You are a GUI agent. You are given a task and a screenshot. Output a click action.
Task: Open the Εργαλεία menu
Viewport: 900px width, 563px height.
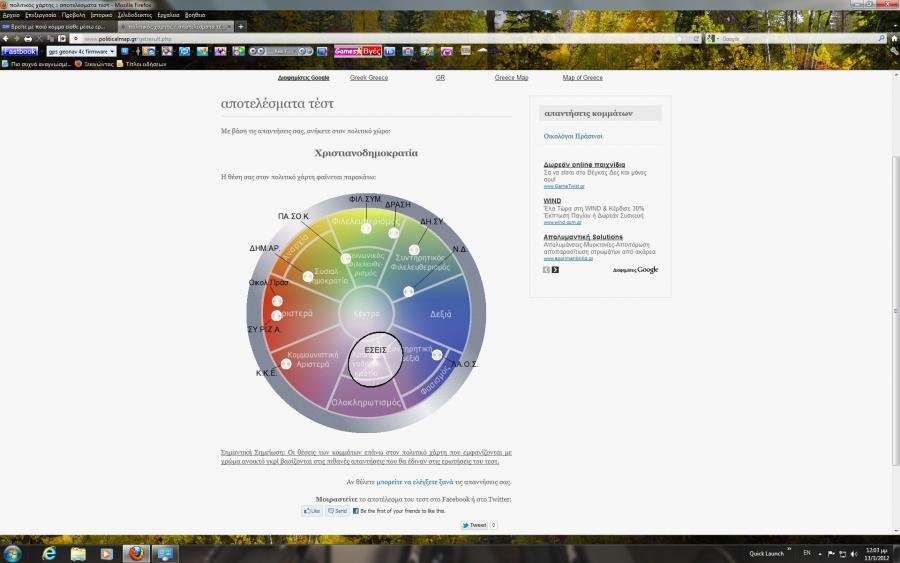coord(168,15)
